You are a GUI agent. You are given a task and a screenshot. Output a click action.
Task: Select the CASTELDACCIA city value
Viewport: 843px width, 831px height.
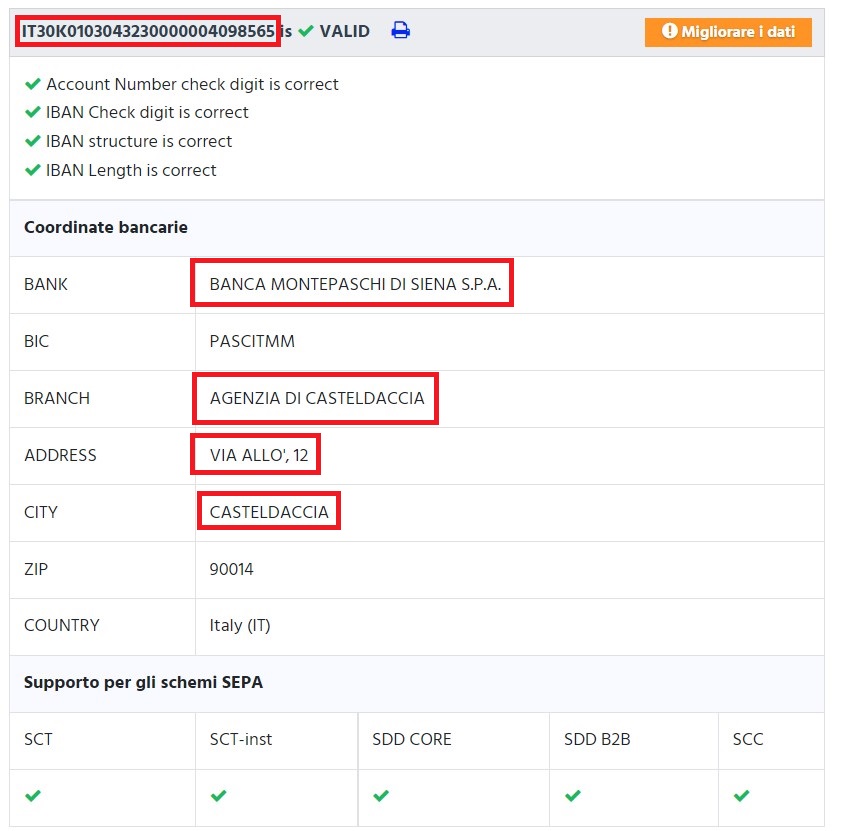[x=269, y=512]
